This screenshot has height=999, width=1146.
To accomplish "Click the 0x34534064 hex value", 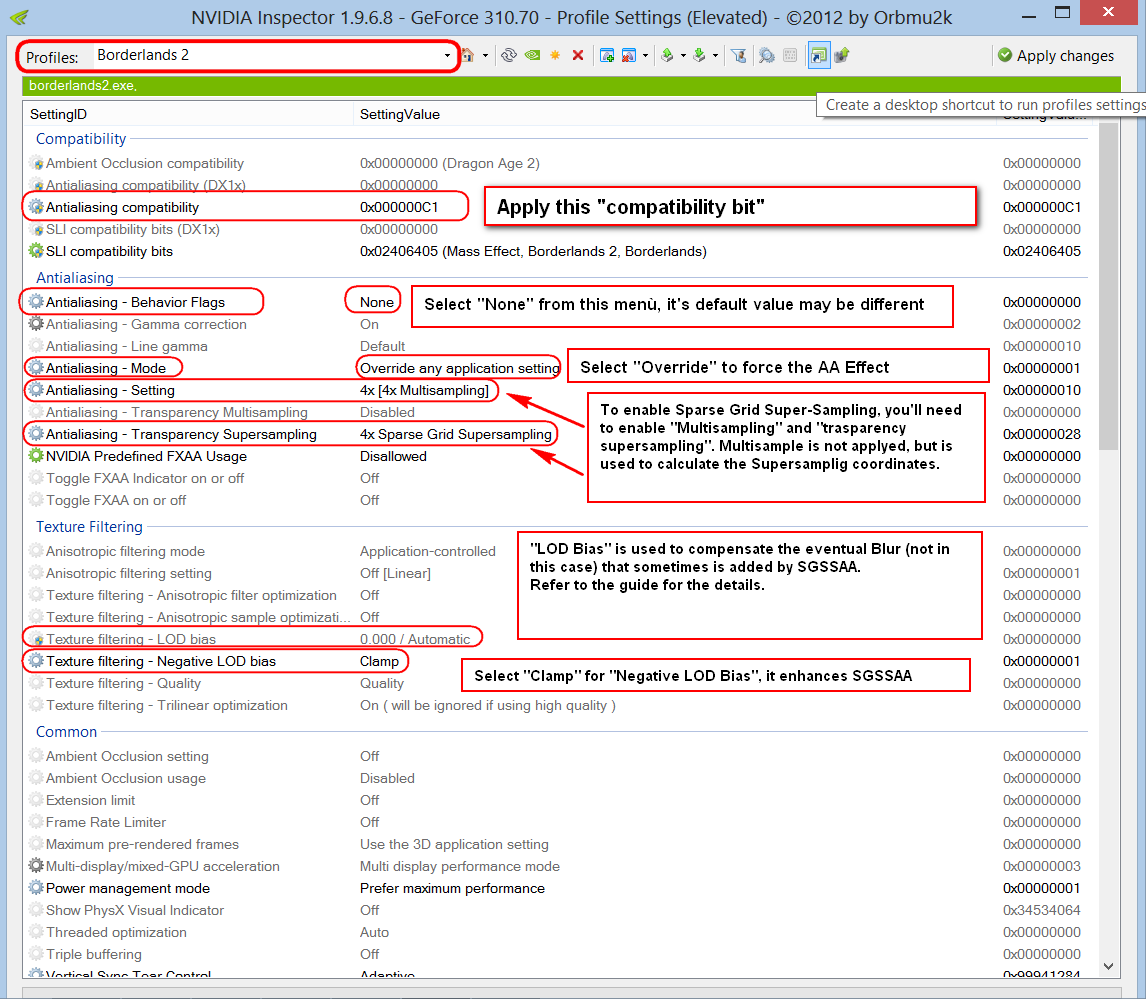I will (1041, 910).
